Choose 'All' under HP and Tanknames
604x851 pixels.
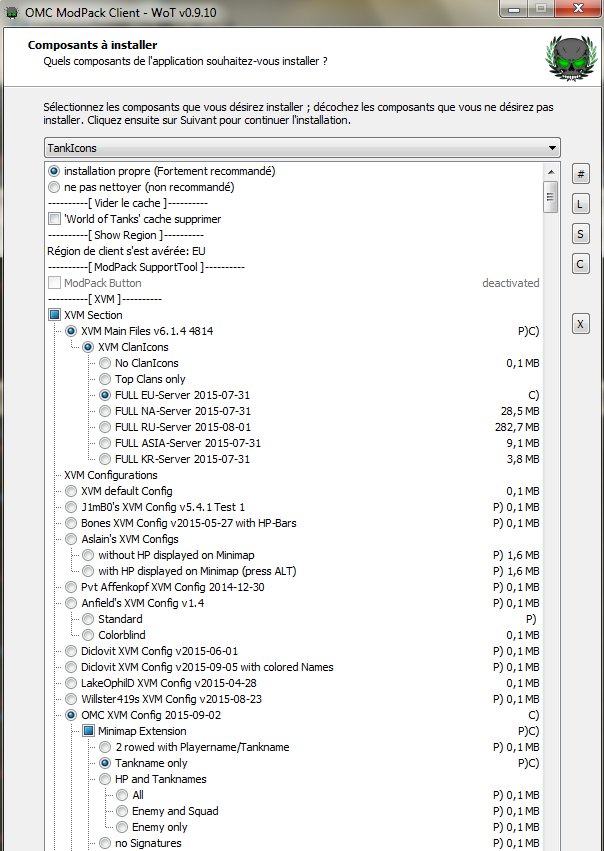[122, 795]
